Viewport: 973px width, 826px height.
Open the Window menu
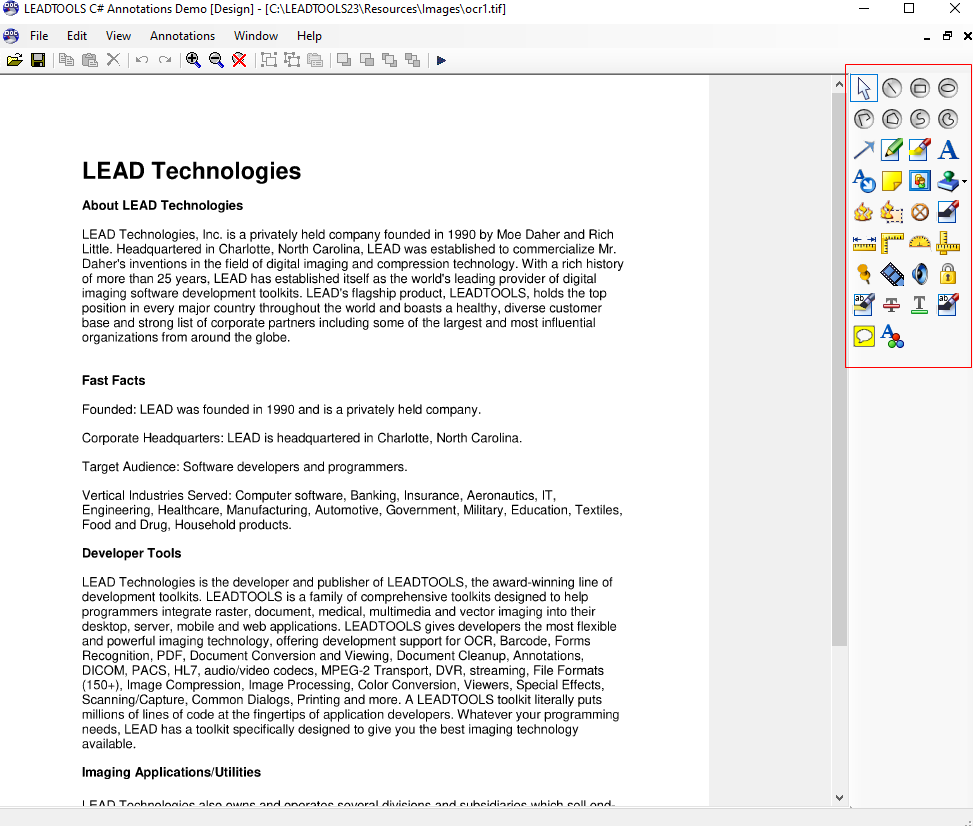point(256,36)
